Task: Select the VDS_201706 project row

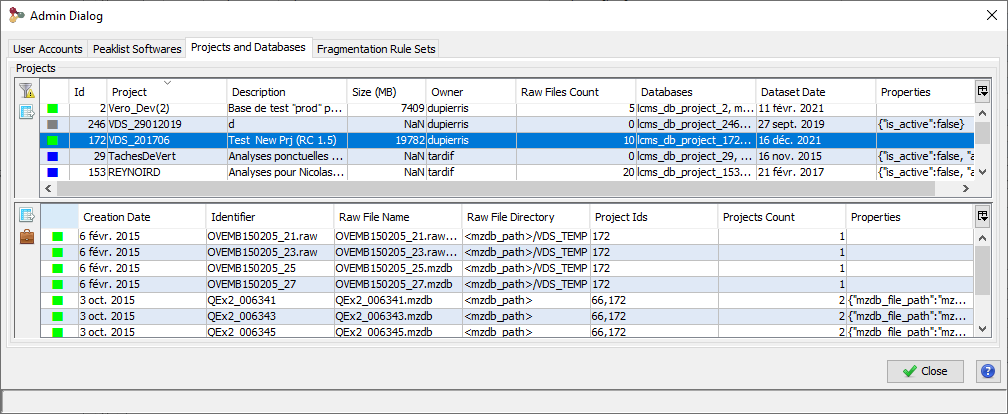Action: (507, 140)
